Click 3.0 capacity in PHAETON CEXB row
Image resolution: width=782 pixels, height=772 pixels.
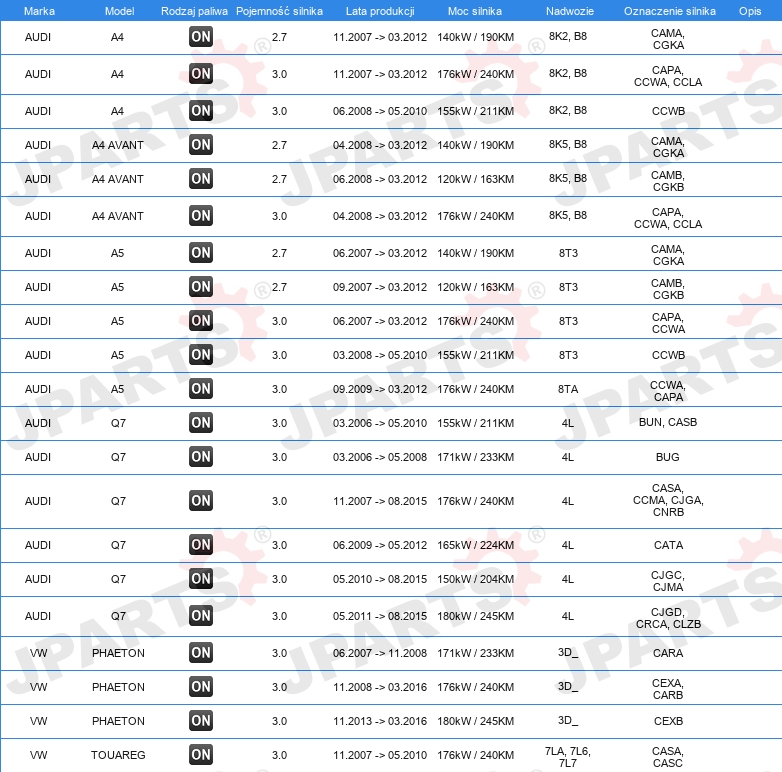(279, 721)
